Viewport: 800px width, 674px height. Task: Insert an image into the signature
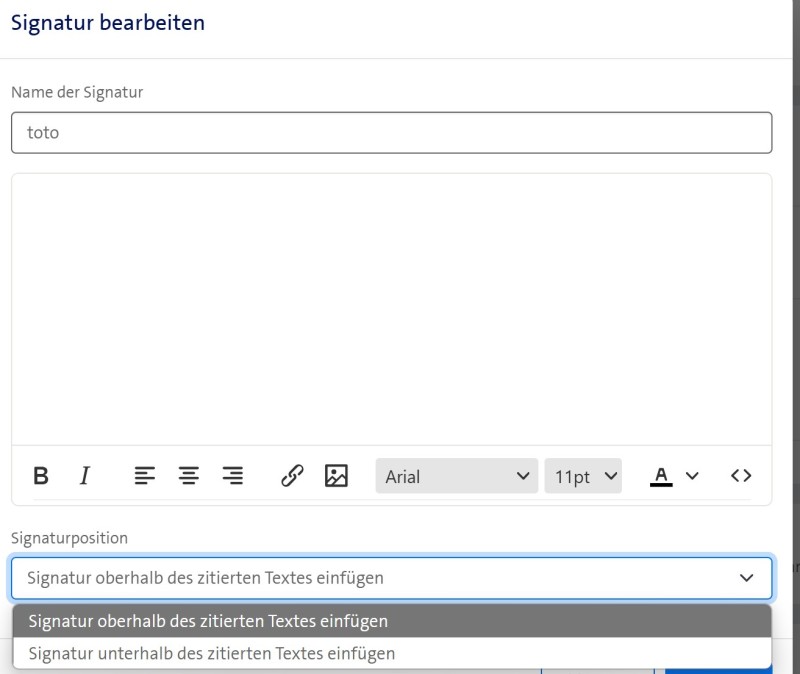(x=336, y=476)
